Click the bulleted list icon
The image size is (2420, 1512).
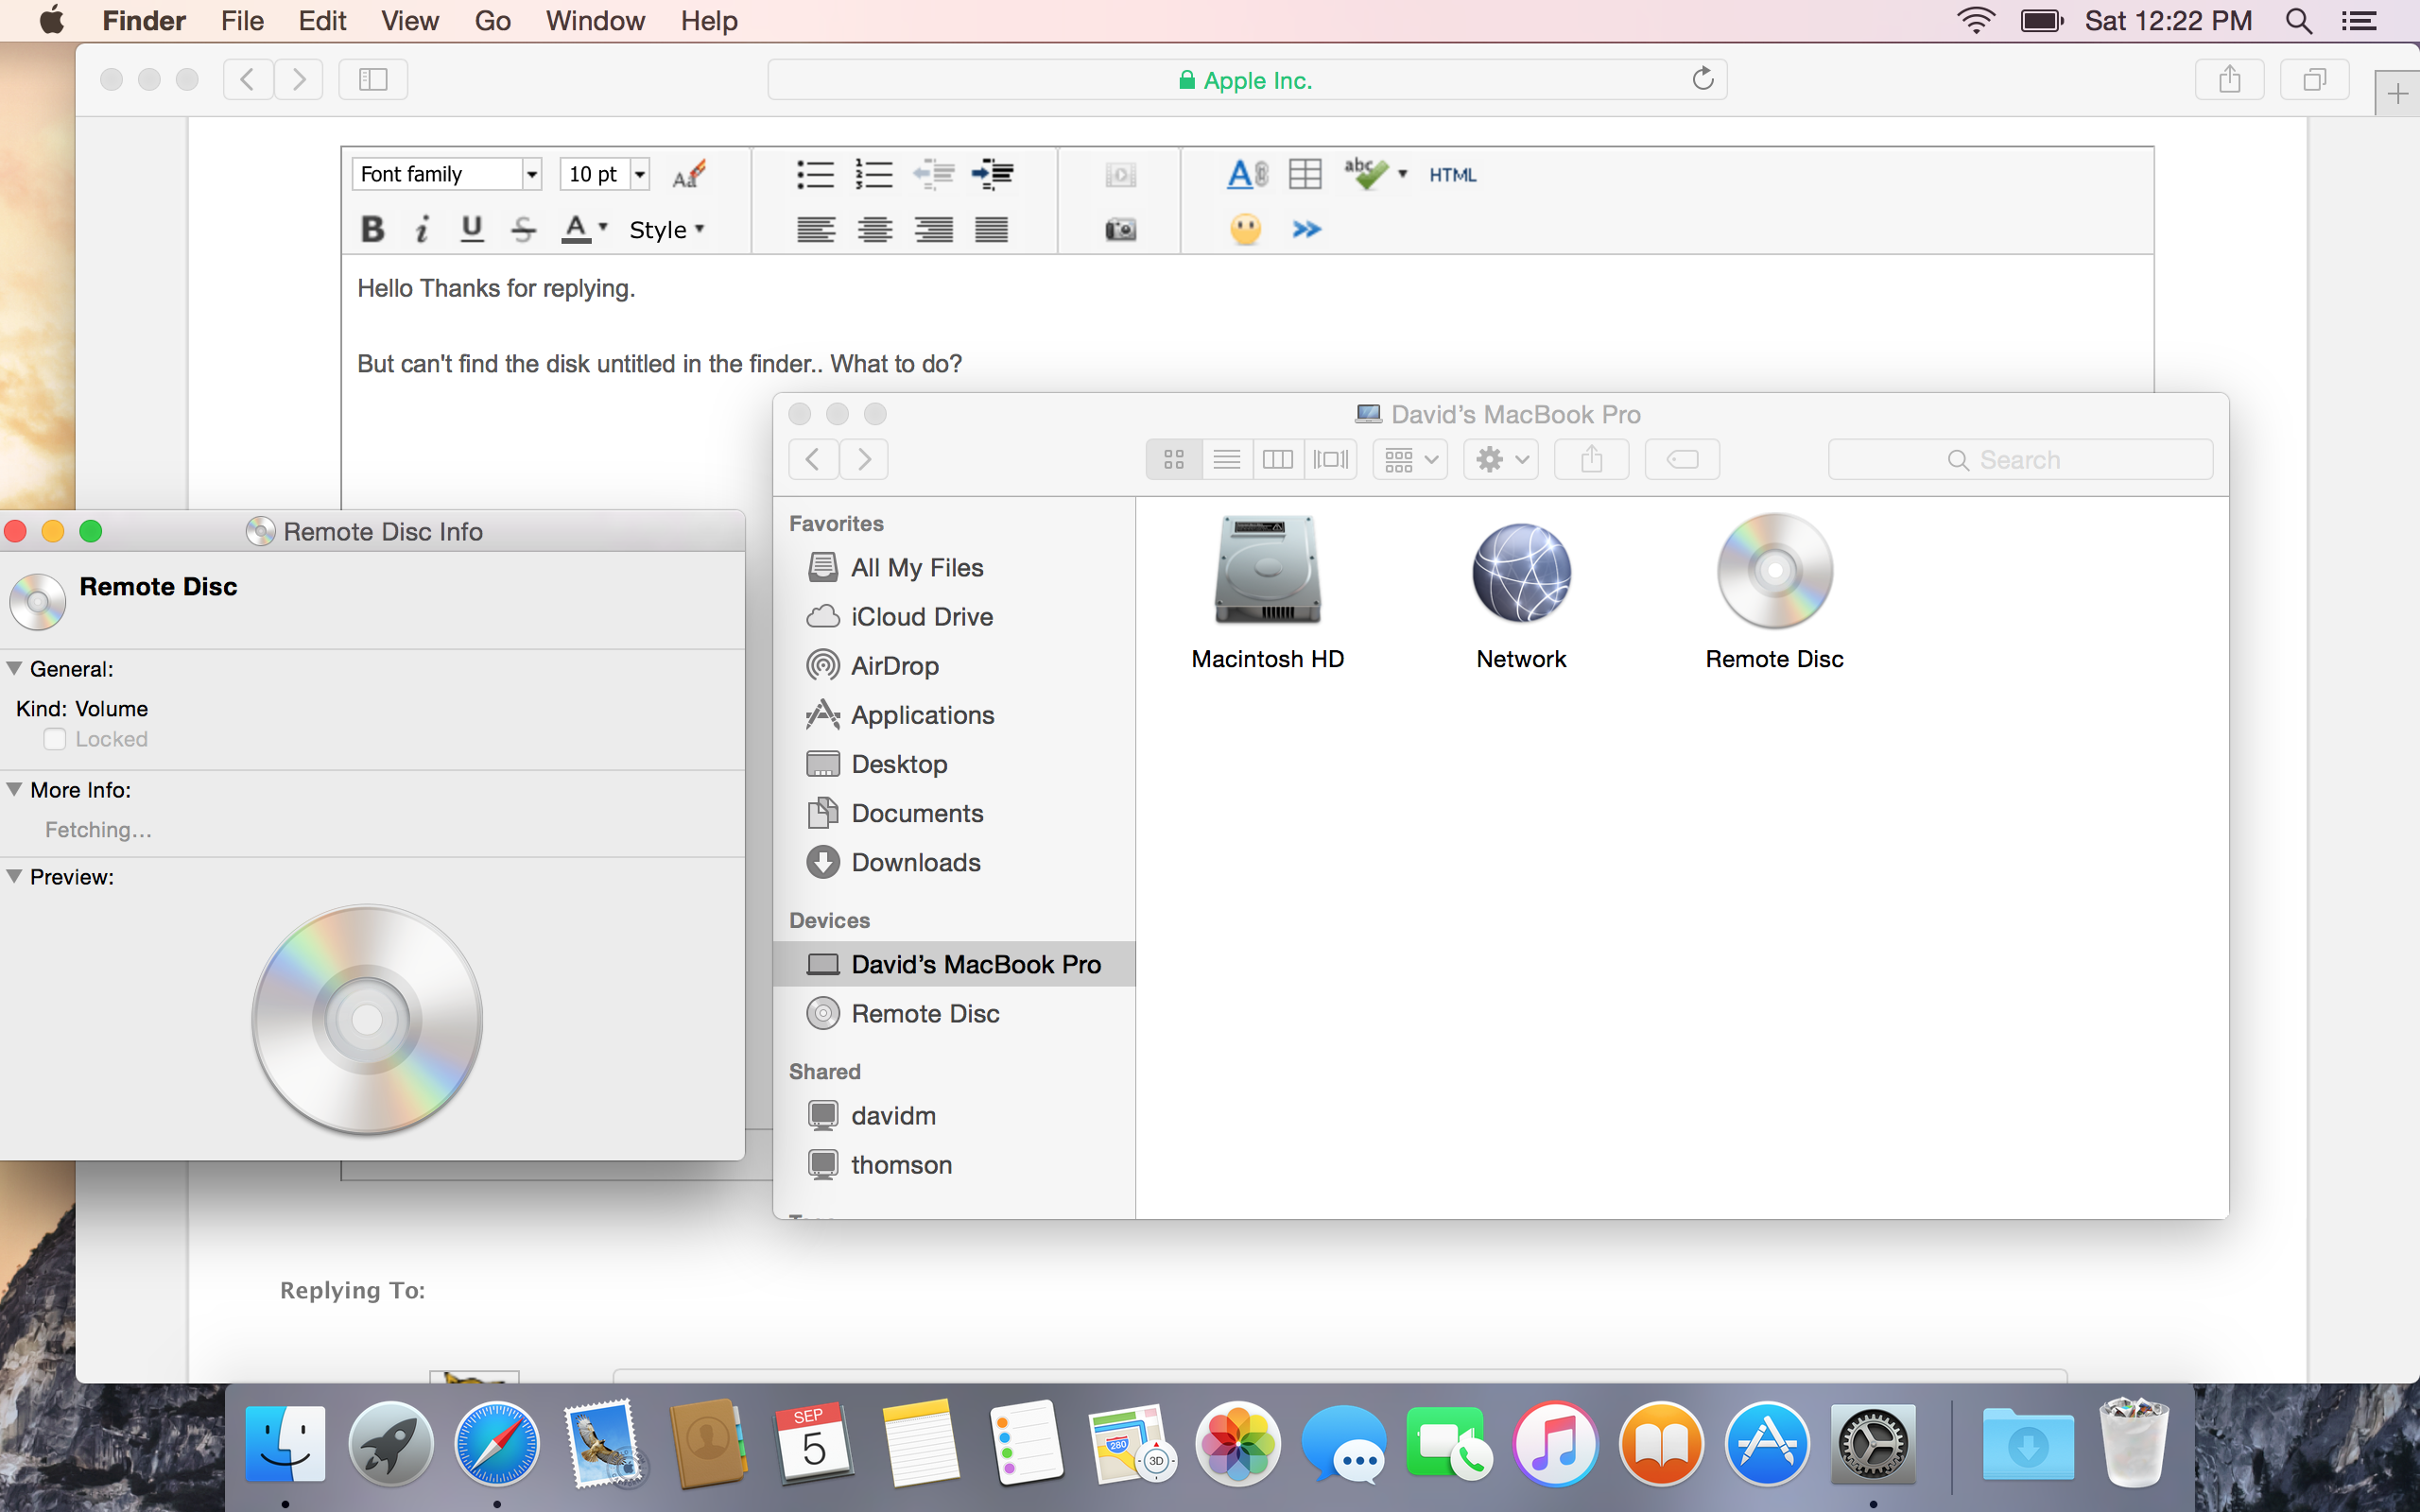[815, 174]
